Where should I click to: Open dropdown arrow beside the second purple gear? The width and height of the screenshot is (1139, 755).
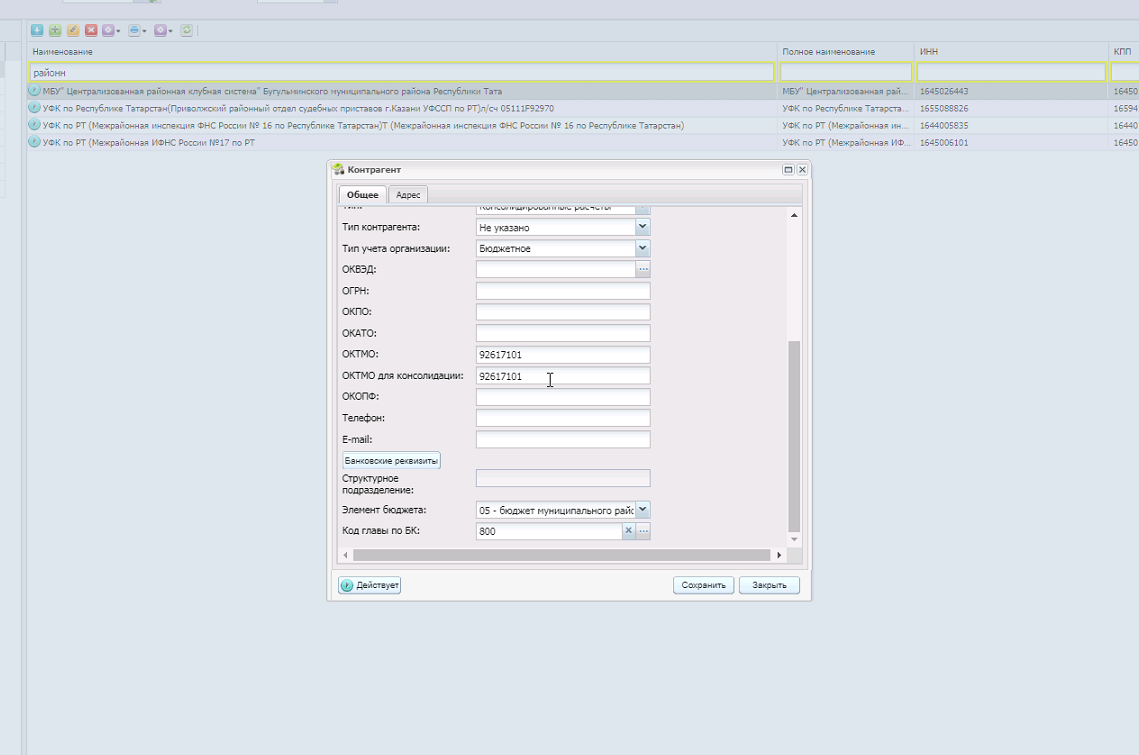tap(170, 31)
